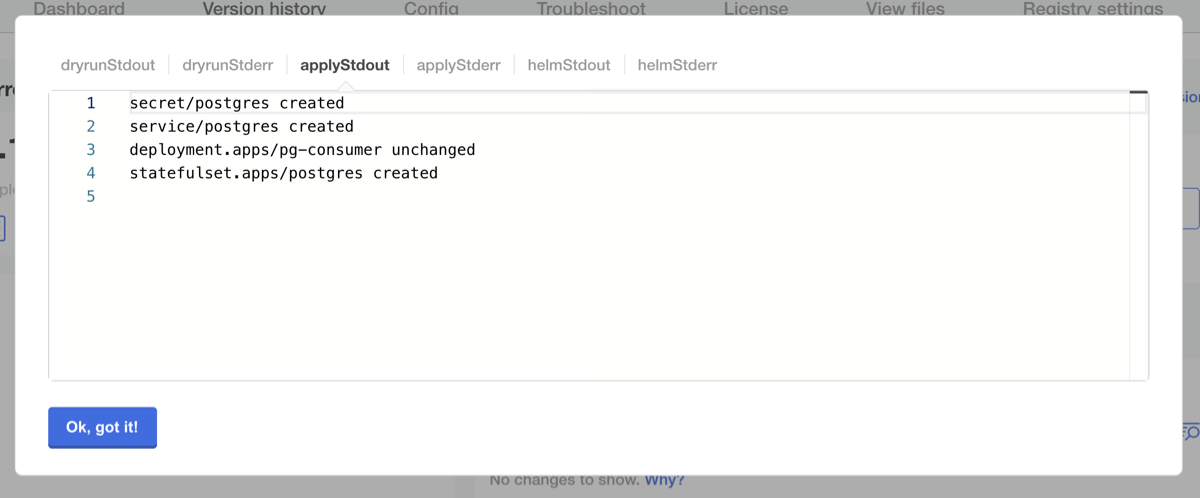Click the "deployment.apps/pg-consumer unchanged" line
The image size is (1200, 498).
pyautogui.click(x=302, y=150)
